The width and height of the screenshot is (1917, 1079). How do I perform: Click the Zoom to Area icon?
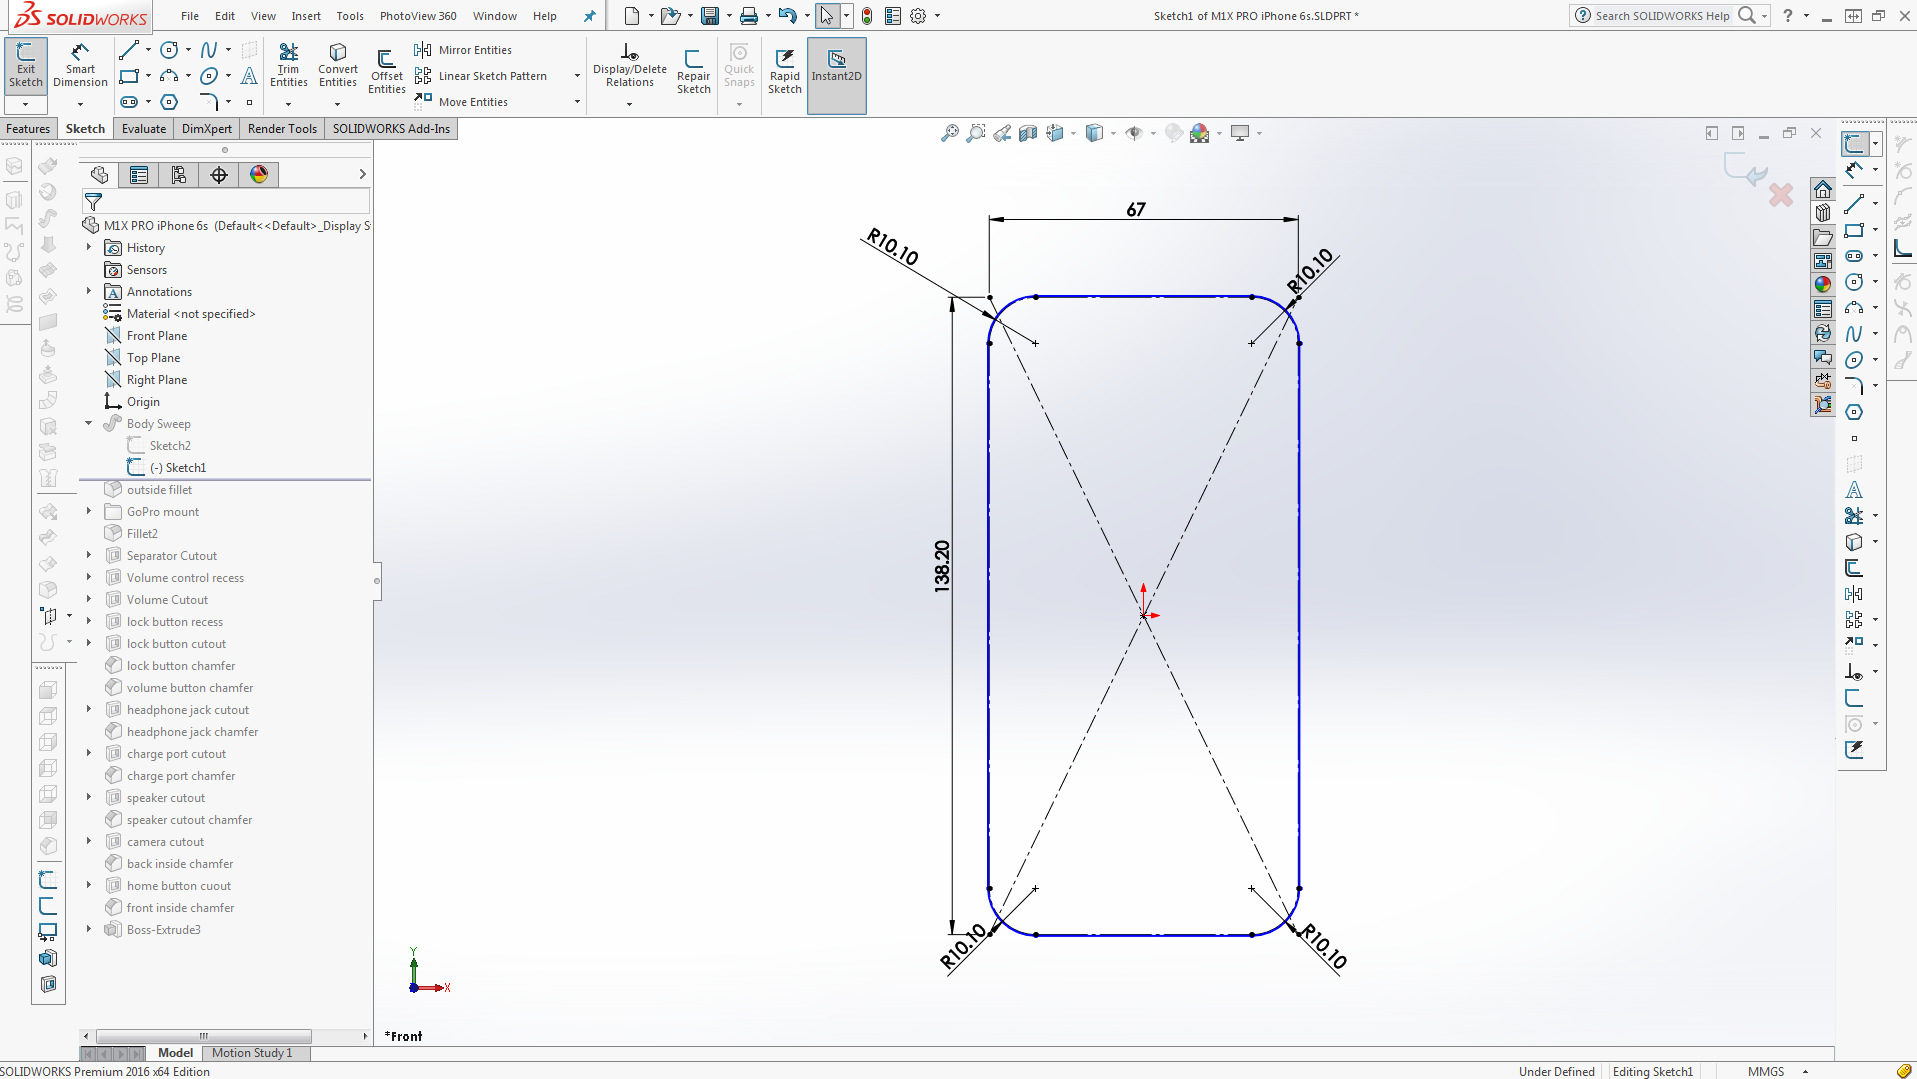click(x=975, y=133)
